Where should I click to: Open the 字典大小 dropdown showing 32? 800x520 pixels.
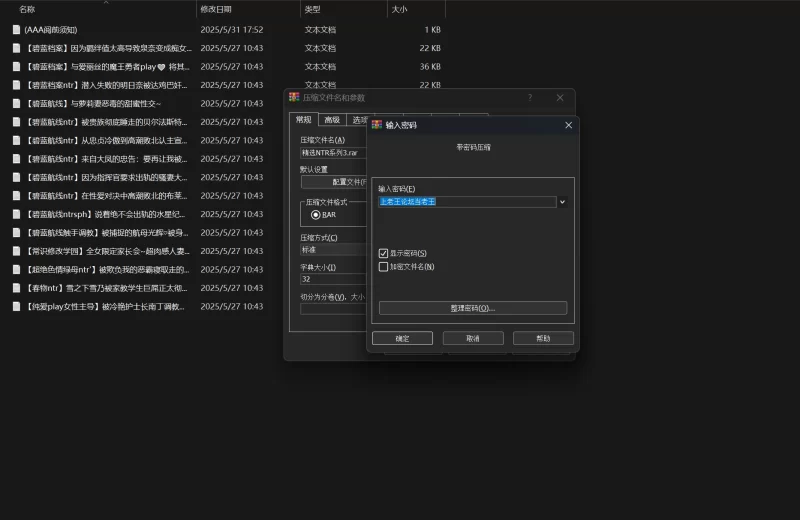click(333, 279)
